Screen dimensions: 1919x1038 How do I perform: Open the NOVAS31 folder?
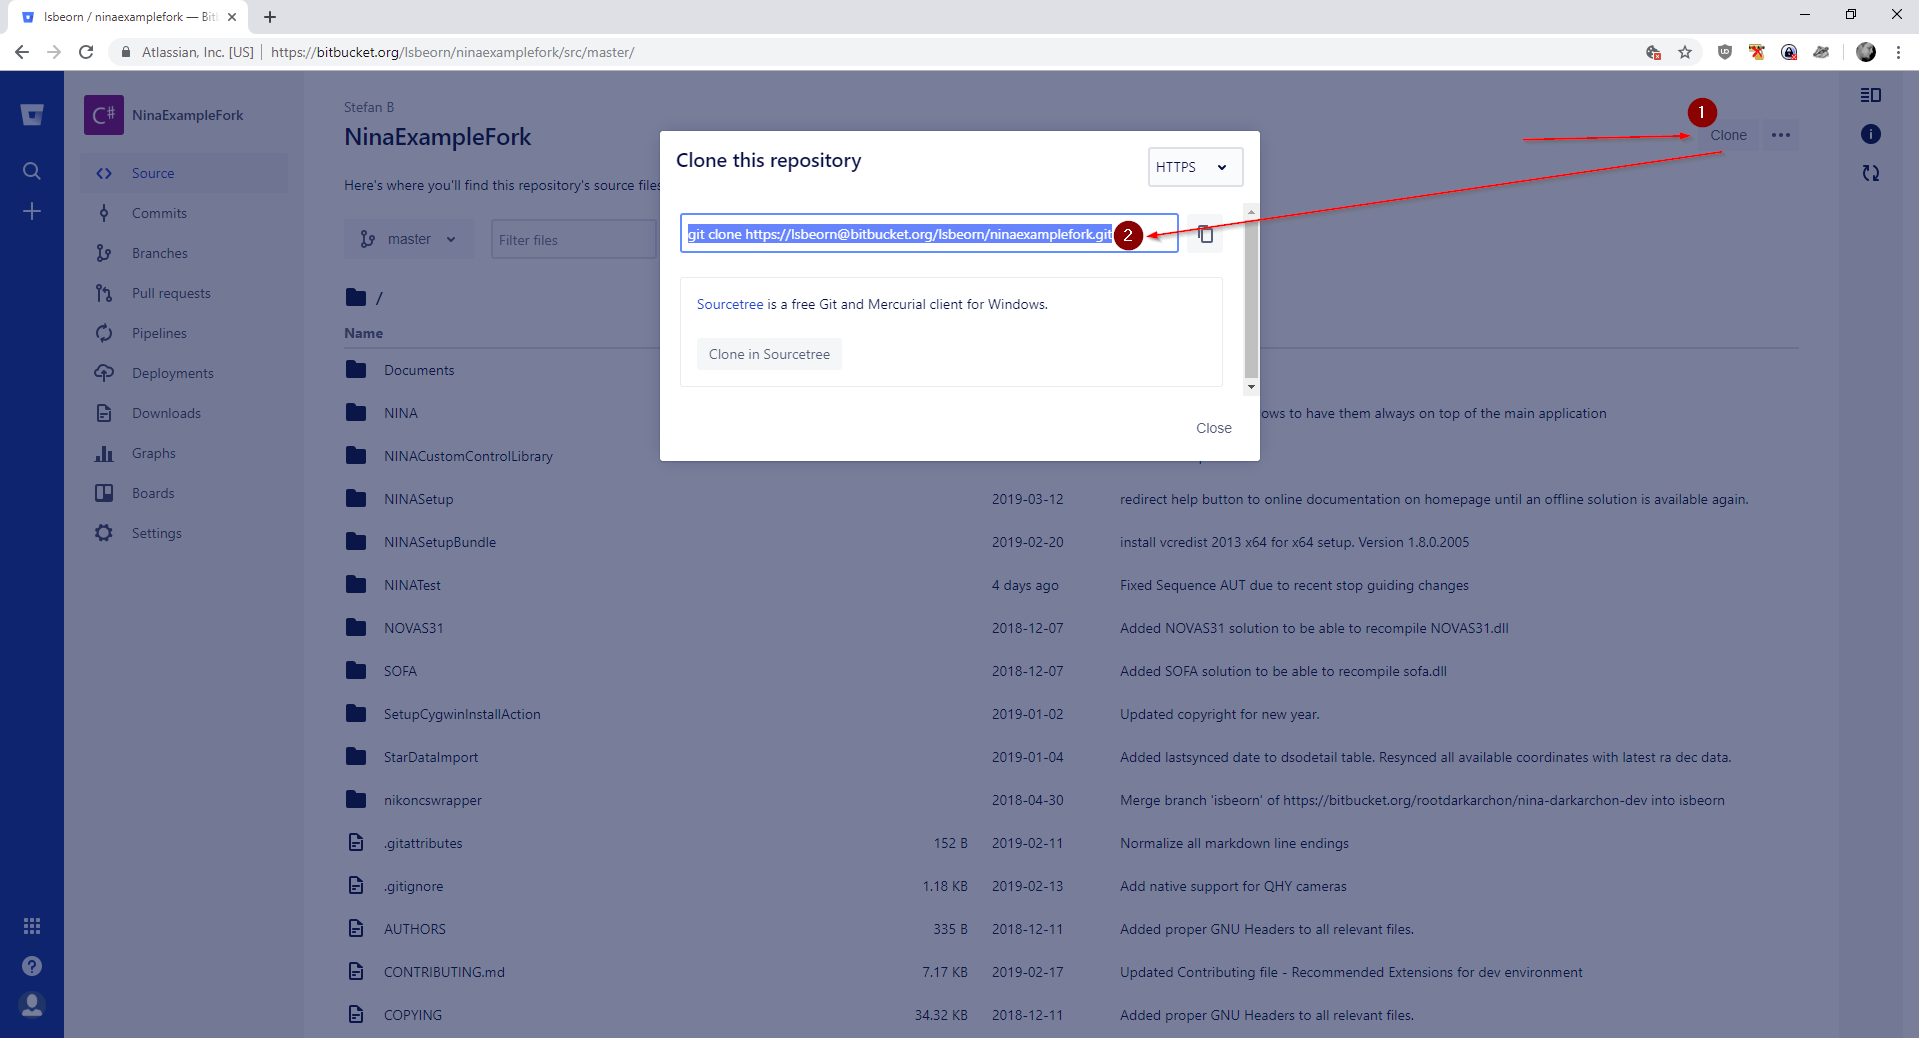(x=413, y=628)
